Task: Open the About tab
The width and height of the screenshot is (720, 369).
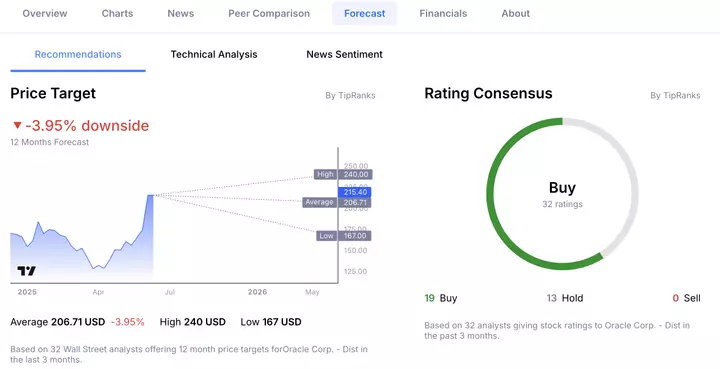Action: [516, 13]
